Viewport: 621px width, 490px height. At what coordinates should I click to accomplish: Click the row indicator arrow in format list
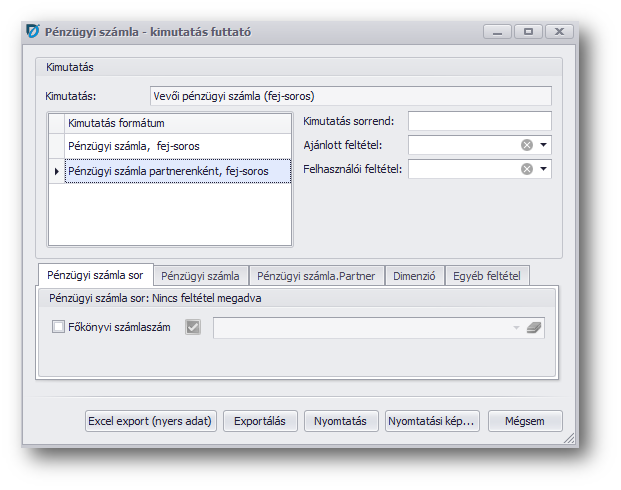click(56, 172)
